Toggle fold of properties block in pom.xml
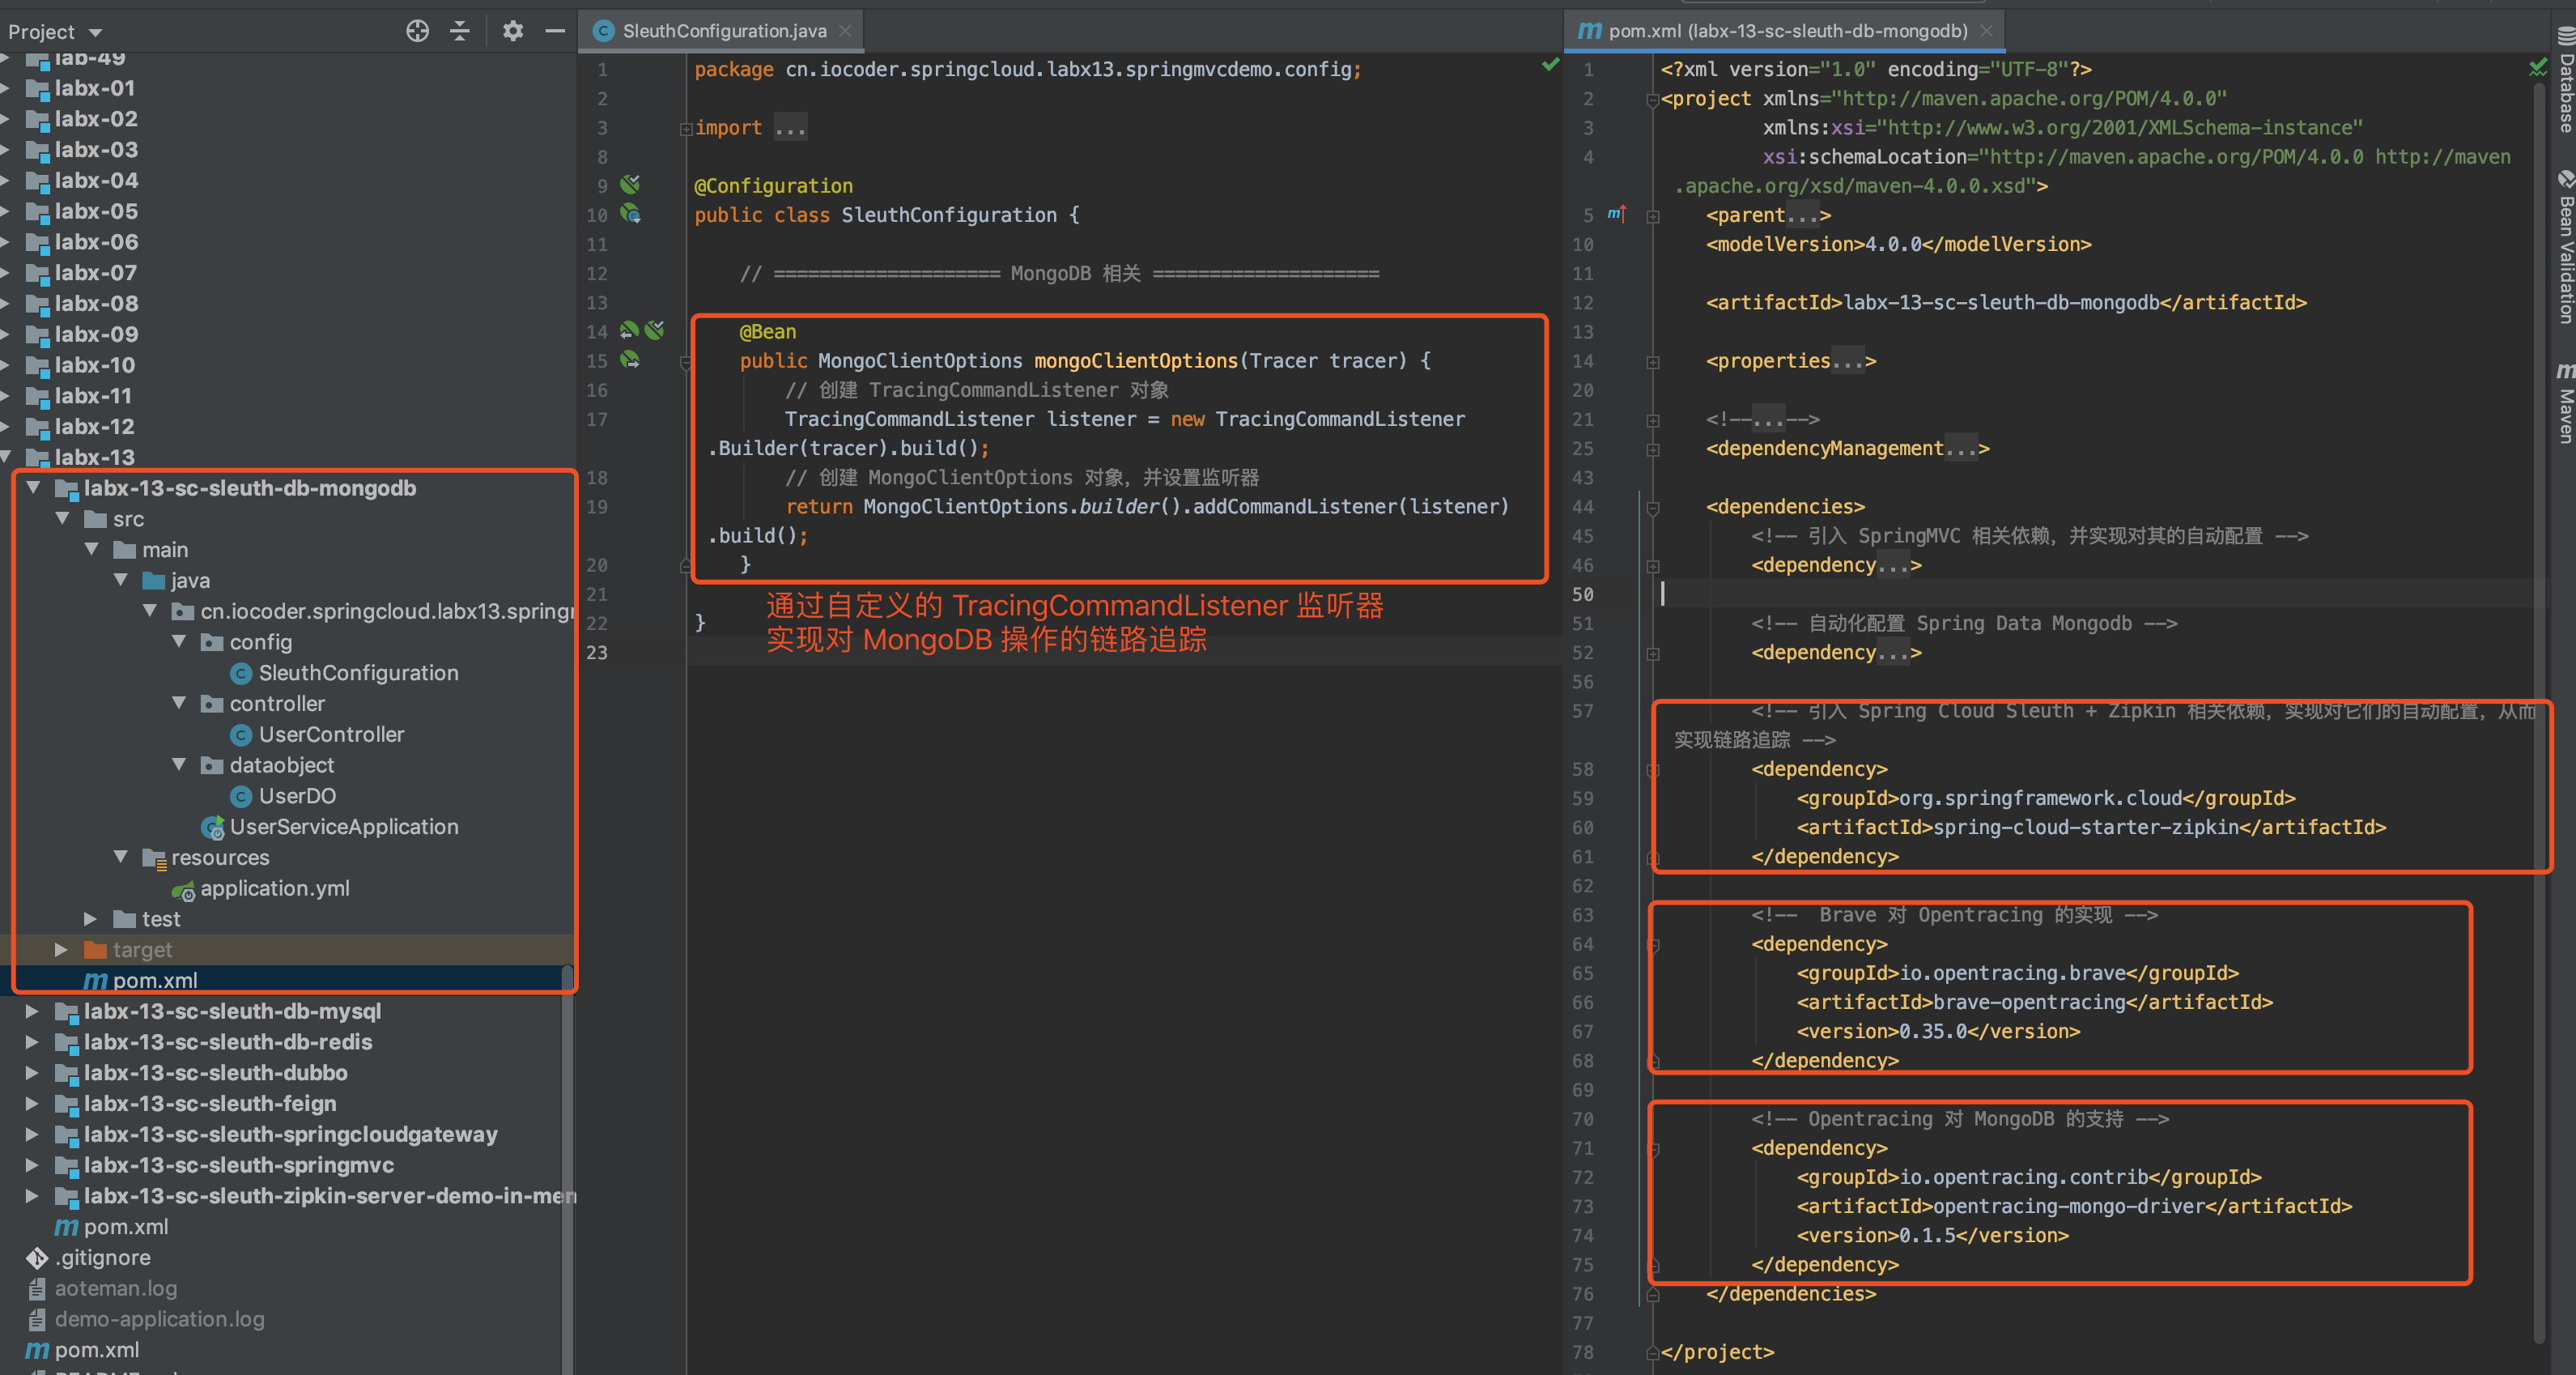Screen dimensions: 2576x1375 [1653, 362]
